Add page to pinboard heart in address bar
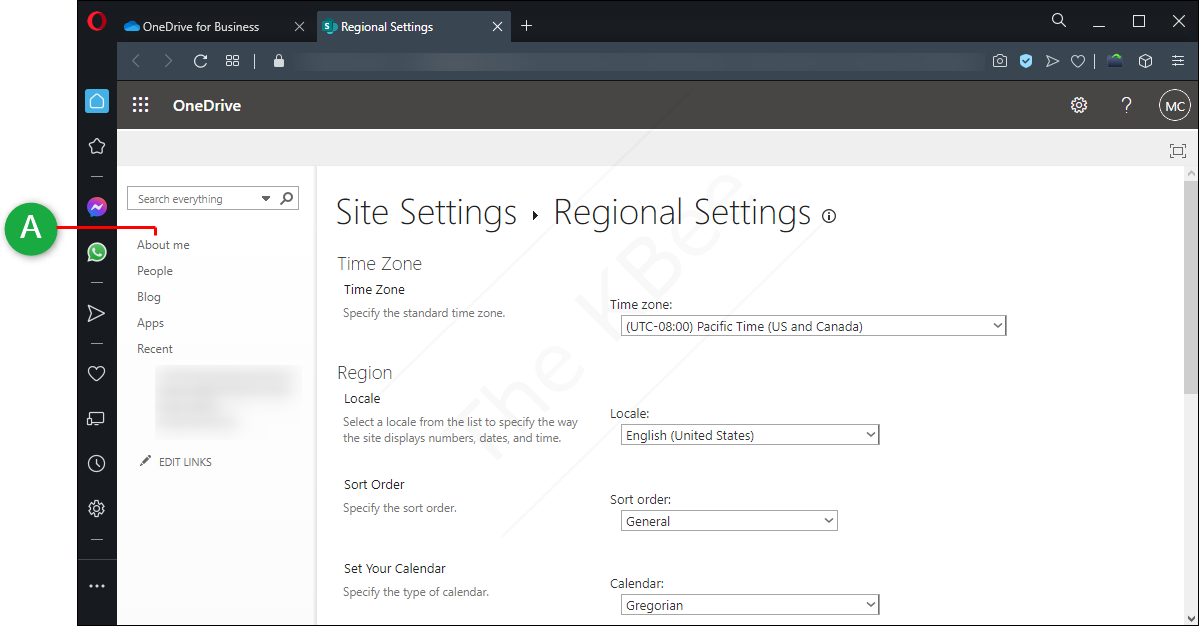1199x626 pixels. 1077,61
